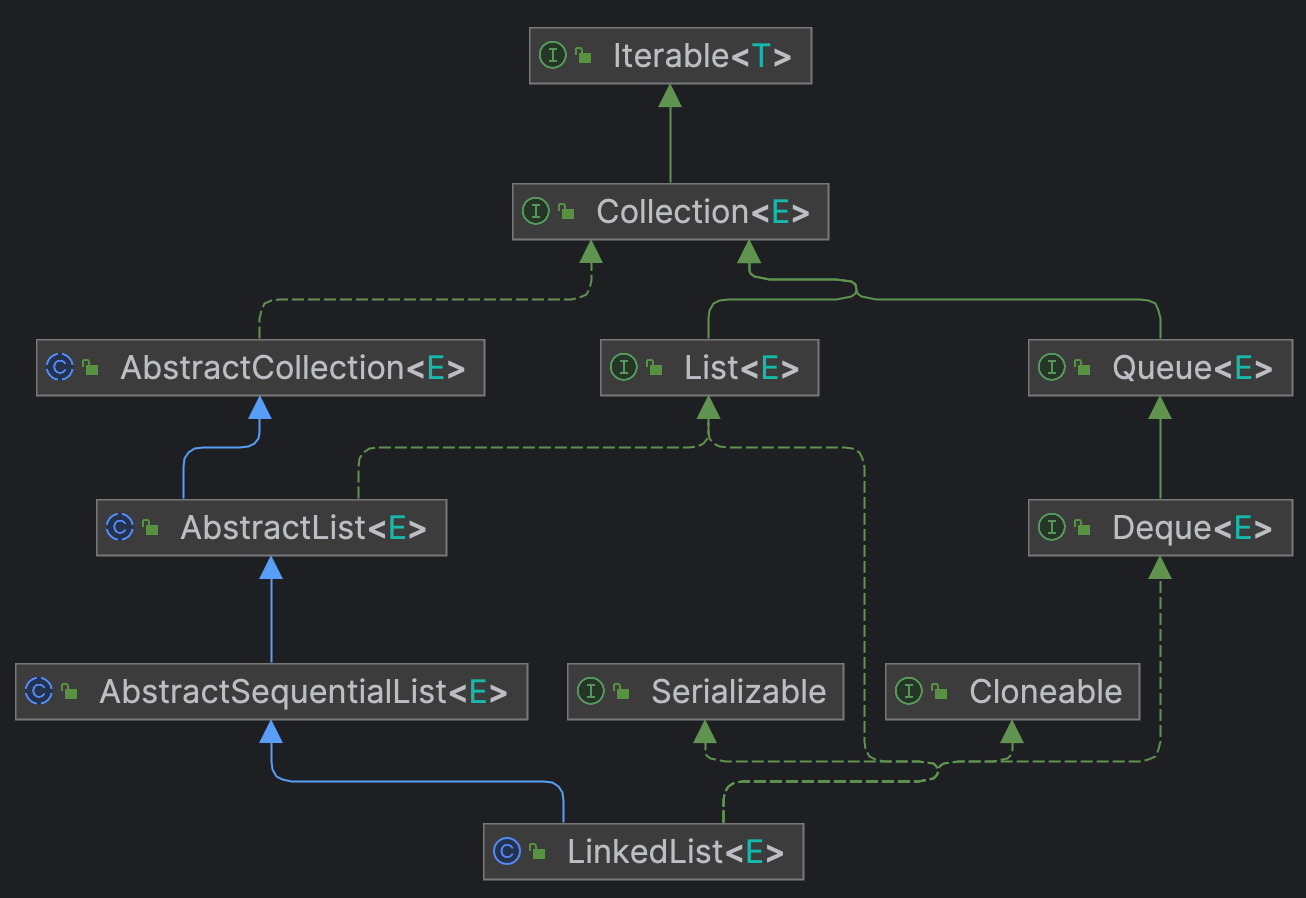1306x898 pixels.
Task: Select the Queue<E> node header
Action: (x=1160, y=368)
